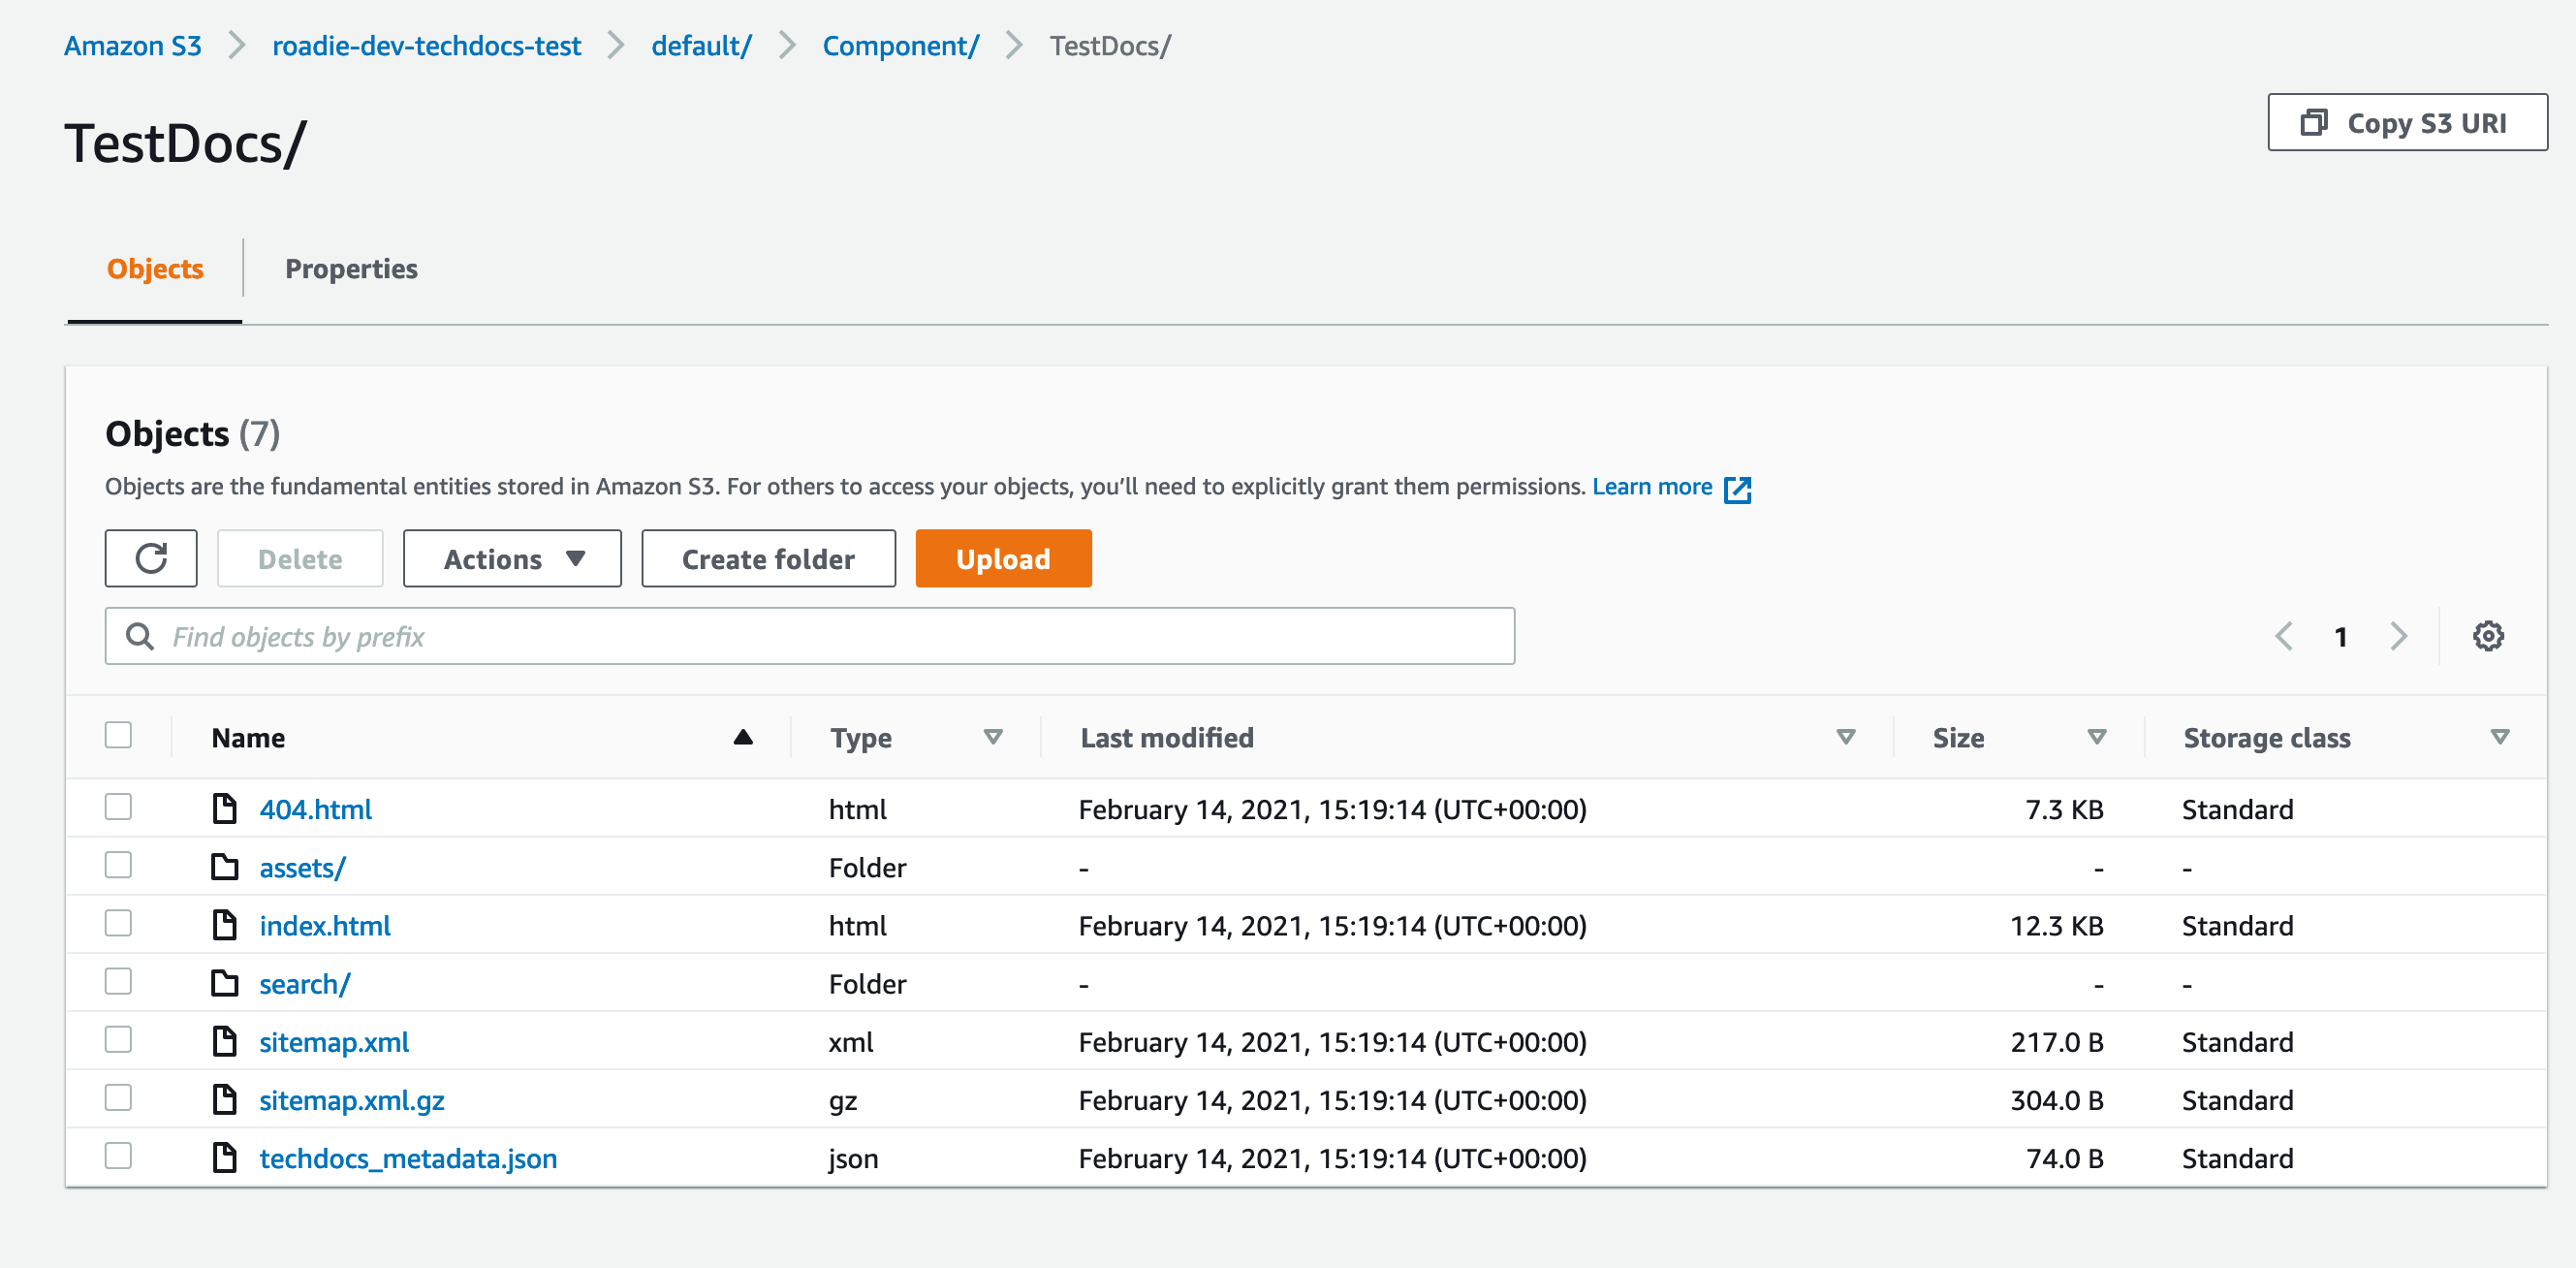
Task: Select the Objects tab
Action: pos(155,269)
